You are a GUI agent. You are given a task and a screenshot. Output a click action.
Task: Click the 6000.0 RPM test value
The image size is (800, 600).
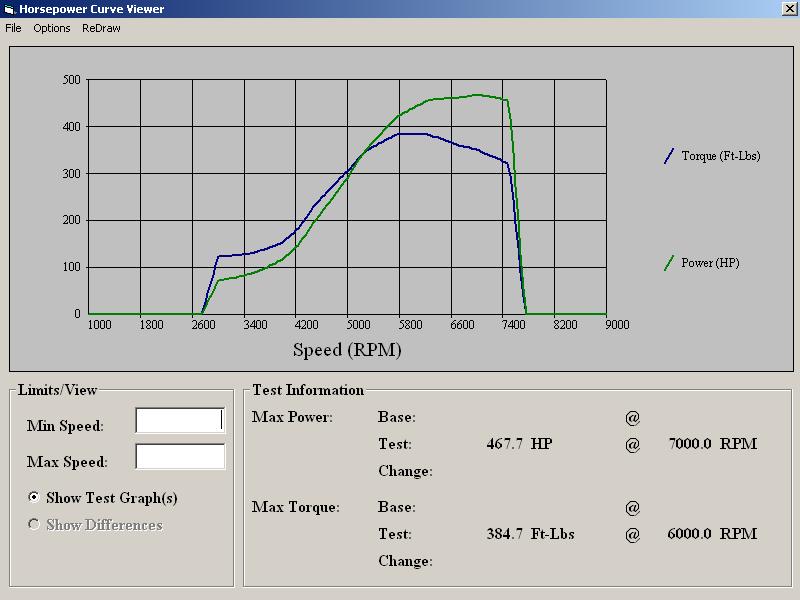(712, 534)
